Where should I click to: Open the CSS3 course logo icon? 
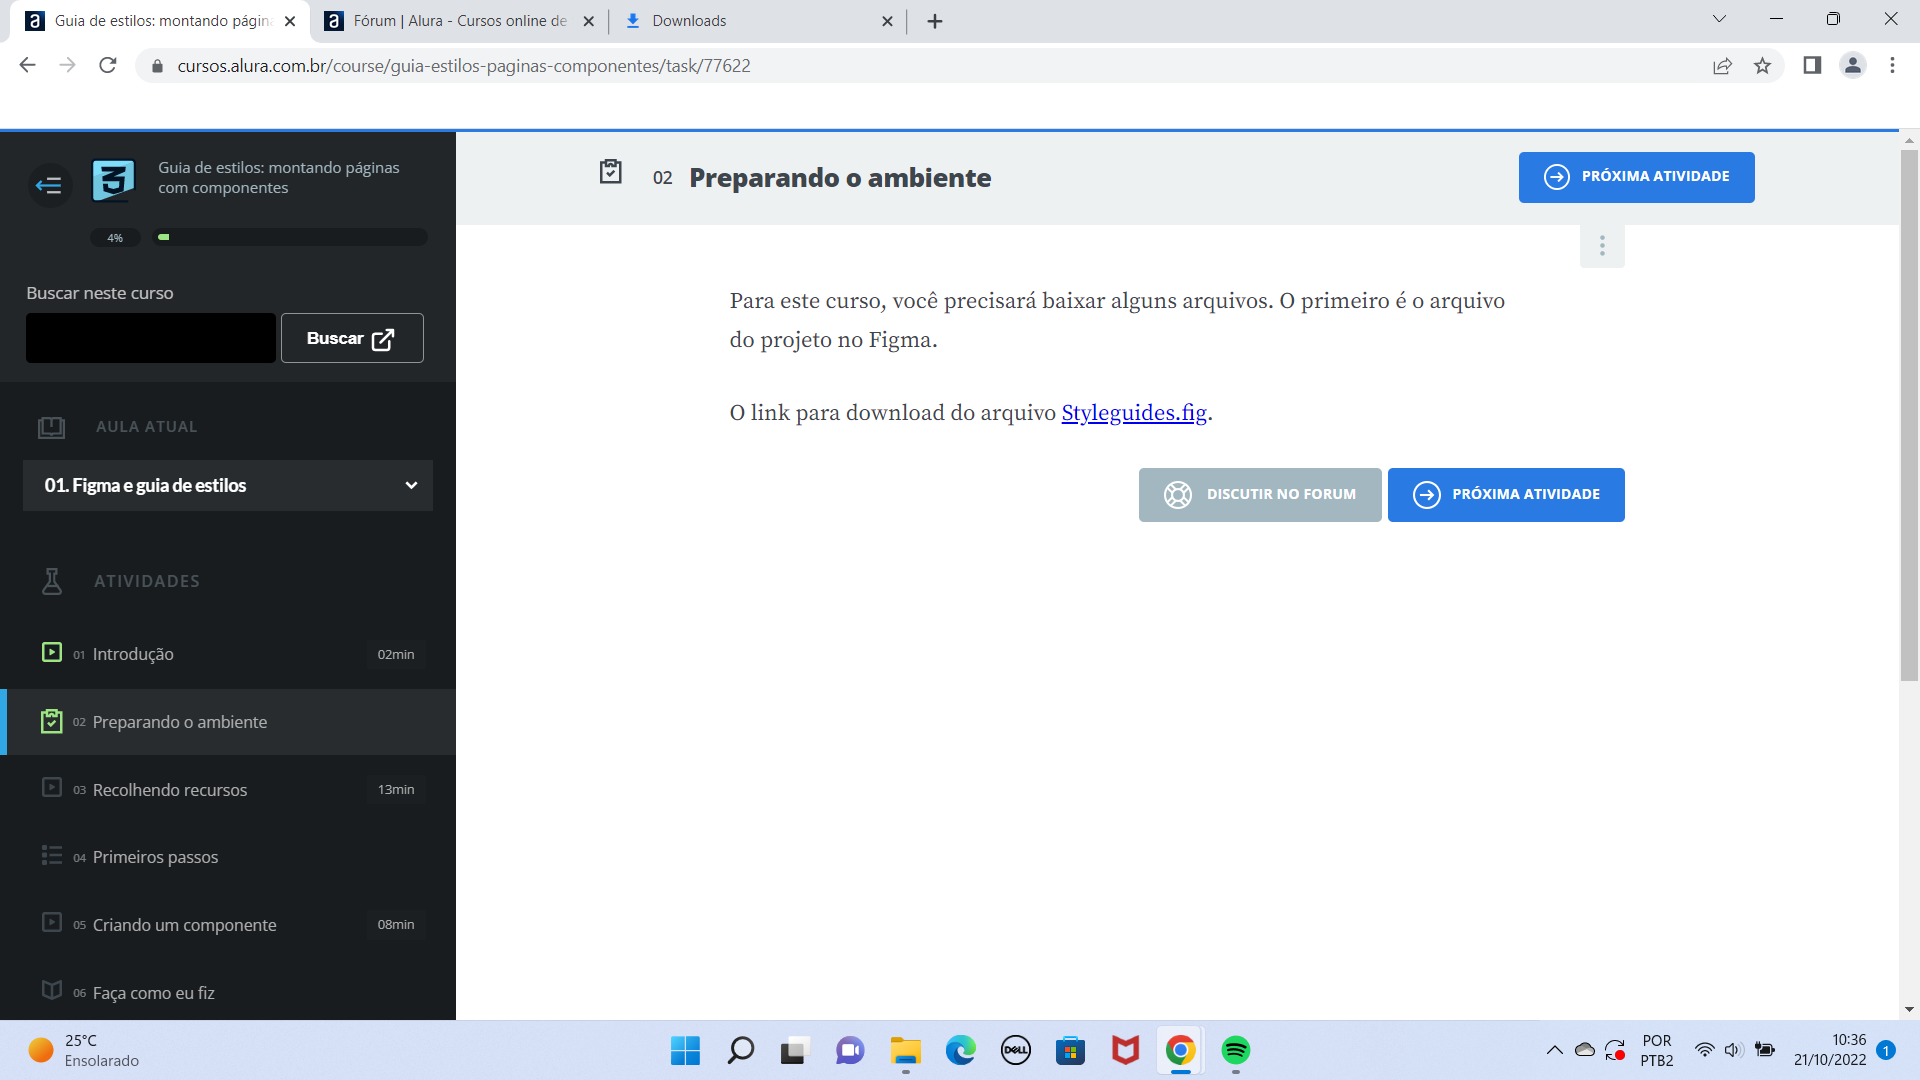pos(113,181)
